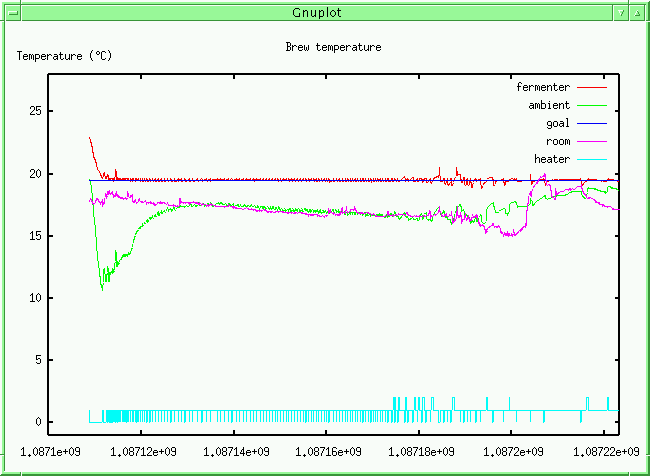Select the 'fermenter' legend label
This screenshot has width=650, height=476.
coord(543,87)
